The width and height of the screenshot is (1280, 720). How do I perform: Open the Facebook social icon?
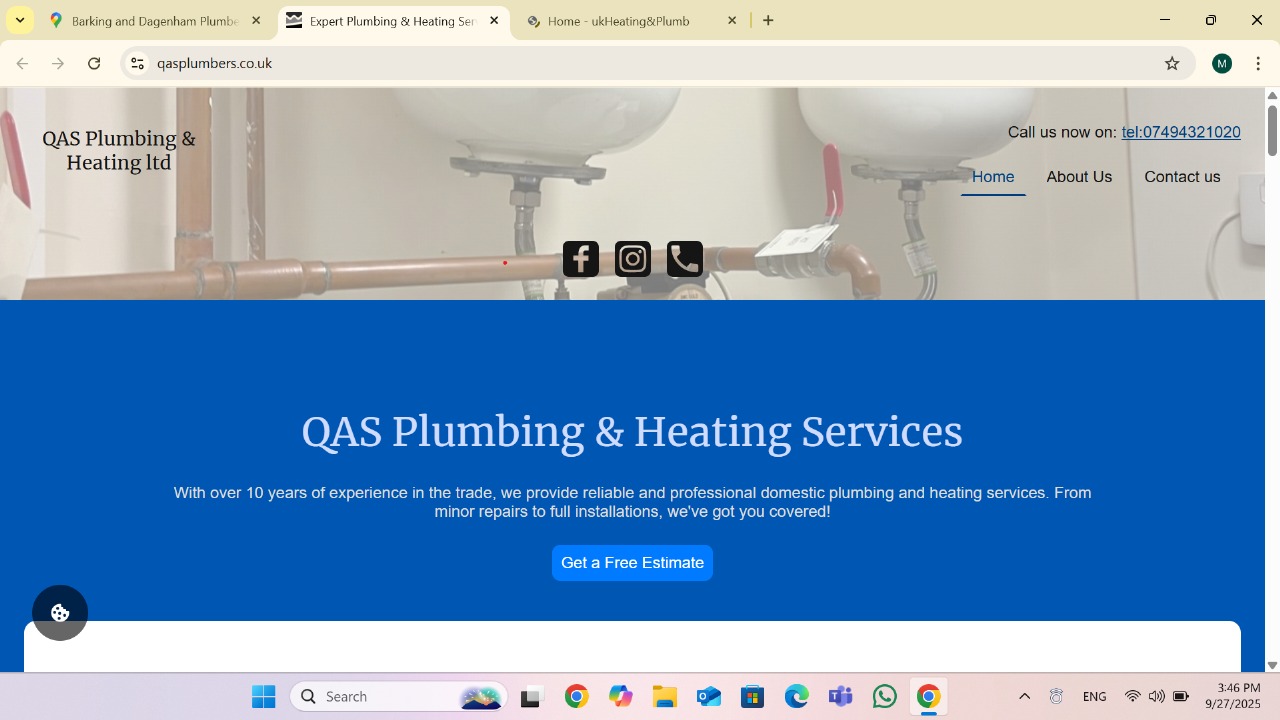click(581, 259)
